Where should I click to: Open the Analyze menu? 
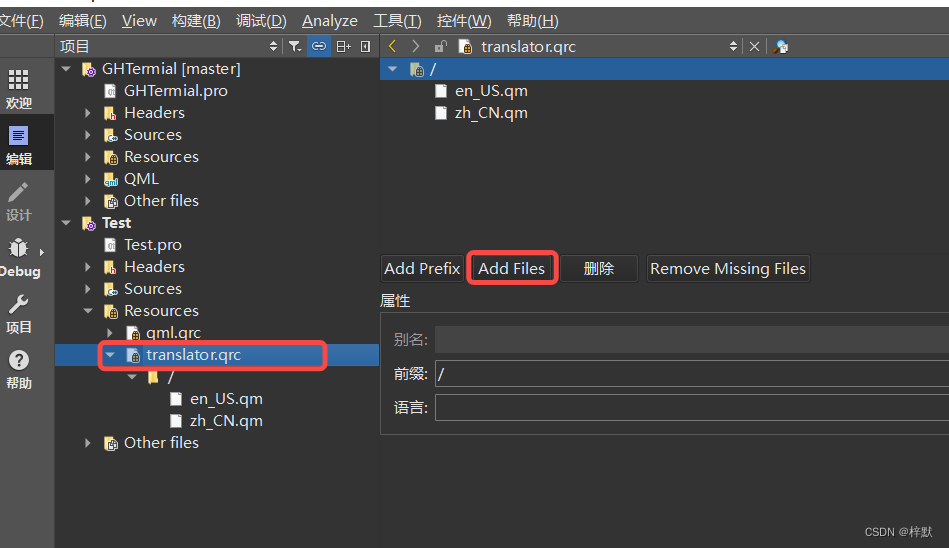pos(330,21)
